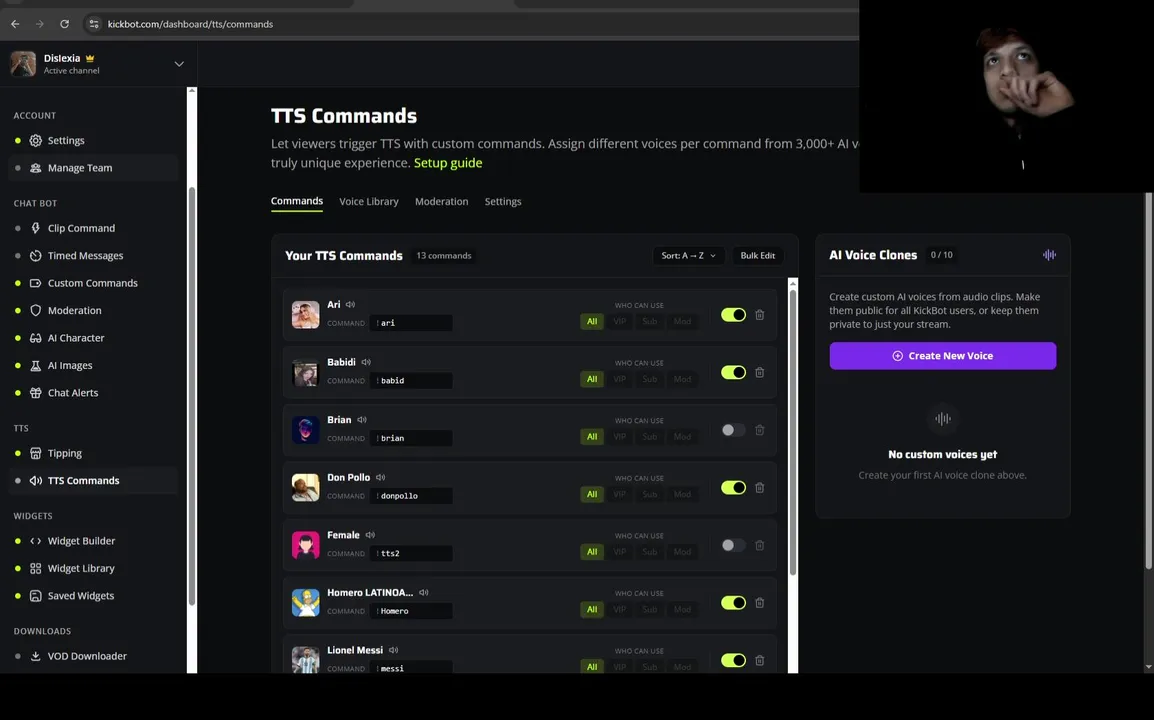Delete the Babidi command trash icon
The width and height of the screenshot is (1154, 720).
(x=760, y=372)
